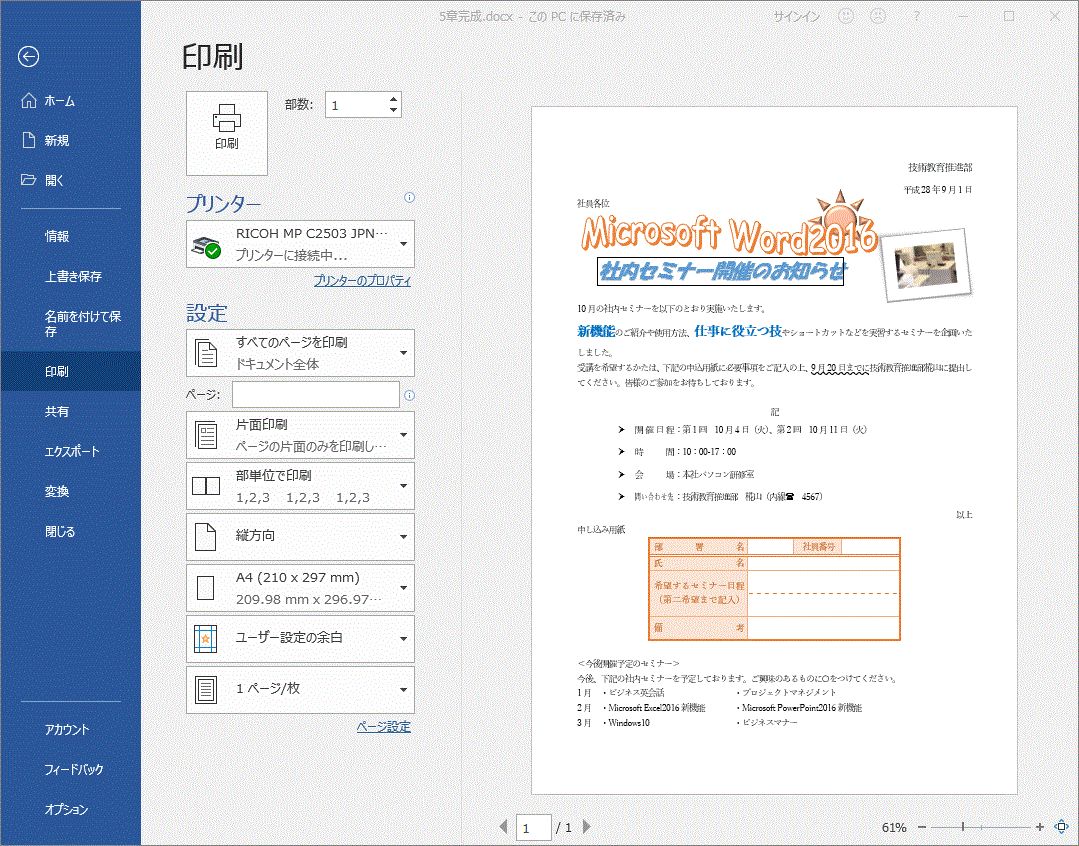Click the frown feedback icon in title bar
The height and width of the screenshot is (846, 1079).
878,16
